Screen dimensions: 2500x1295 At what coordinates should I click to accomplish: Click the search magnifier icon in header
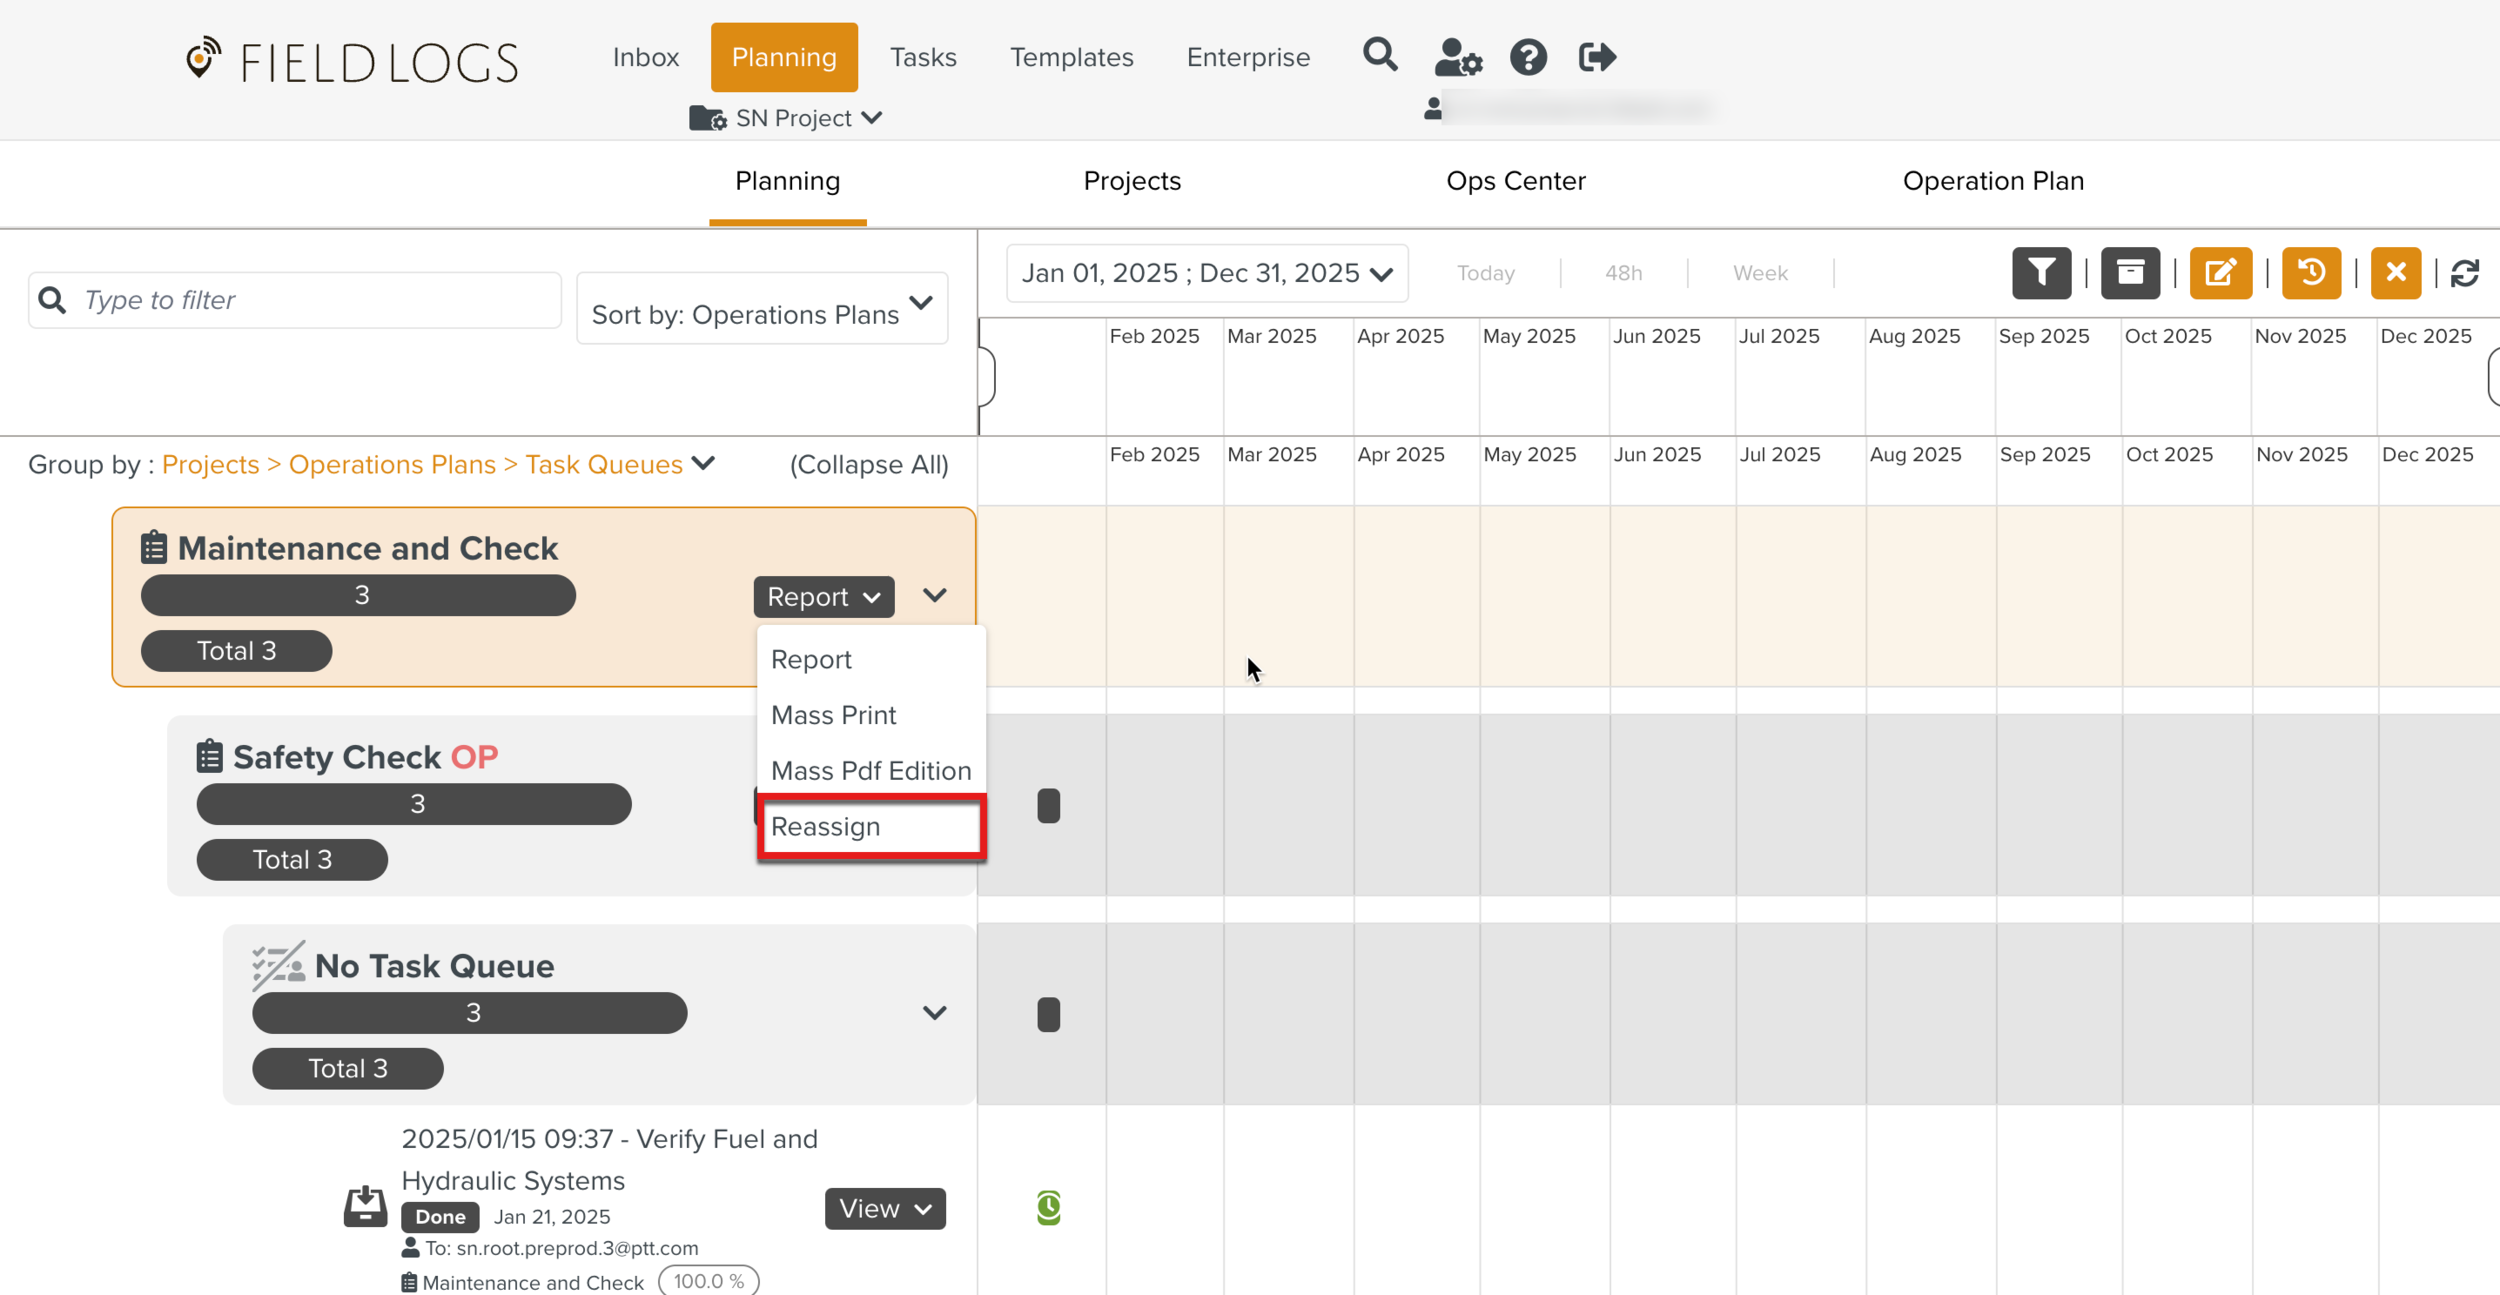click(x=1380, y=55)
